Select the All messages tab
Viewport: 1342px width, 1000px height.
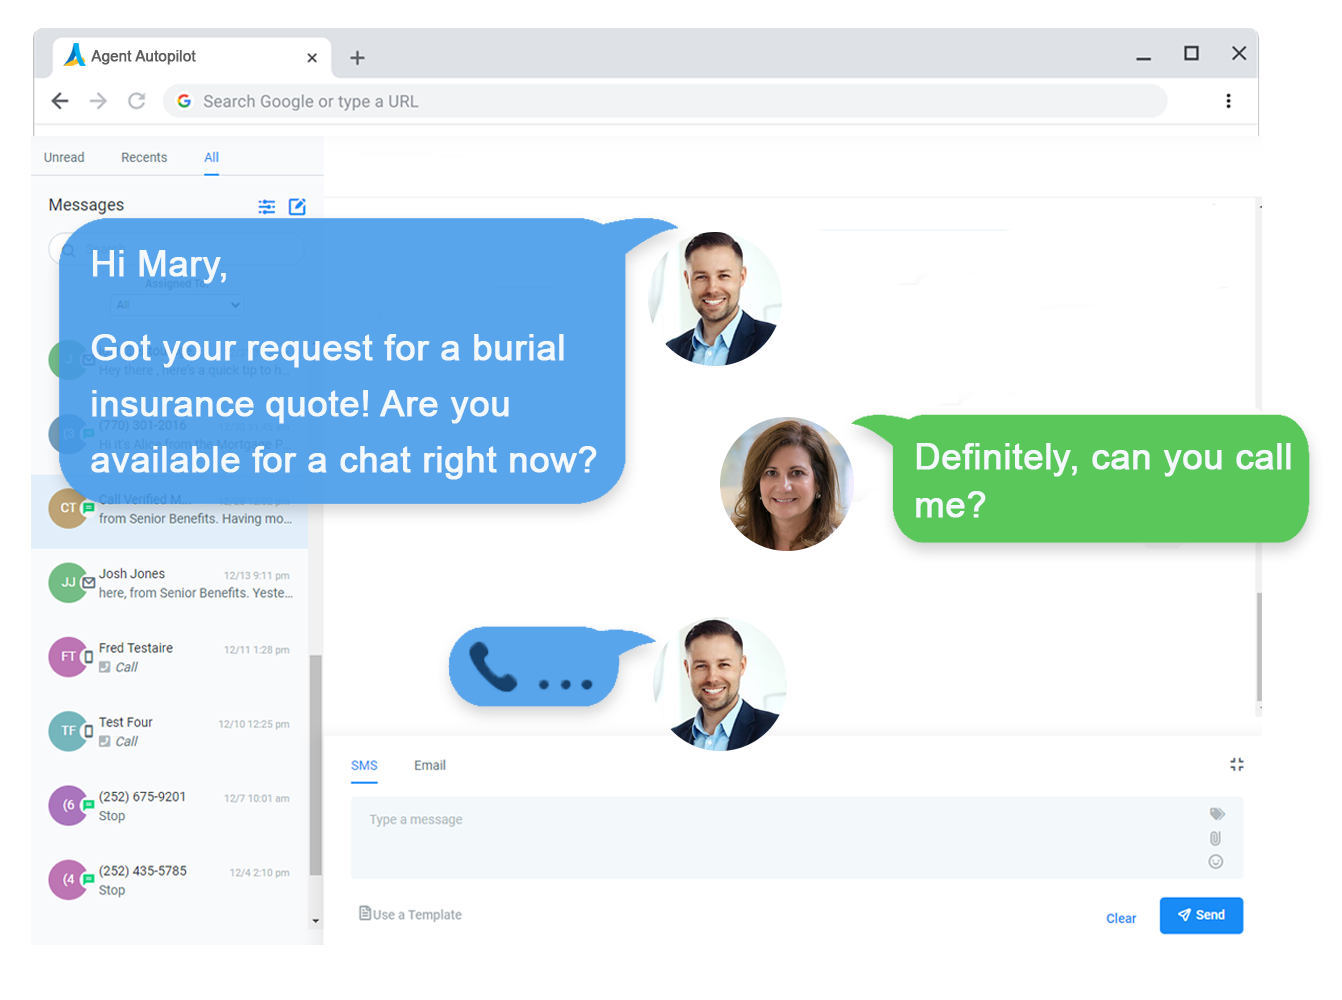212,158
